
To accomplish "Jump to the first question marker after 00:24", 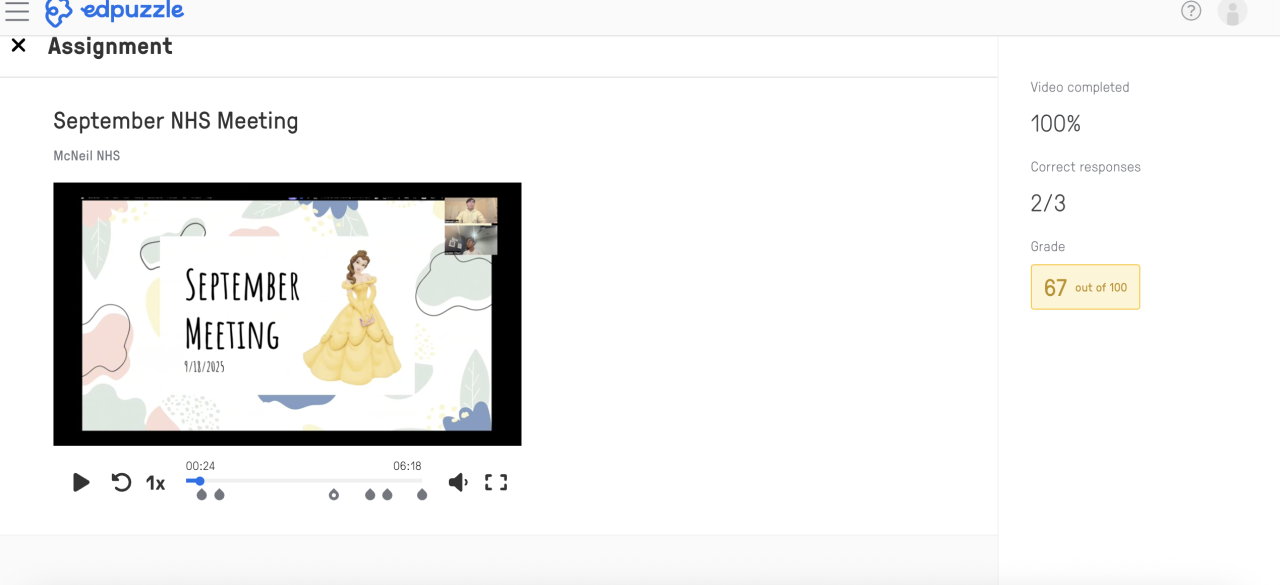I will click(x=202, y=494).
